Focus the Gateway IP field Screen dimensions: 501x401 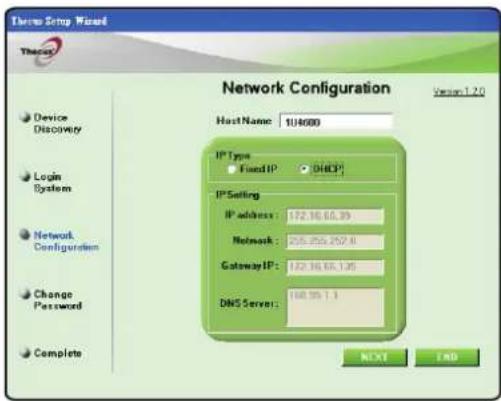335,267
